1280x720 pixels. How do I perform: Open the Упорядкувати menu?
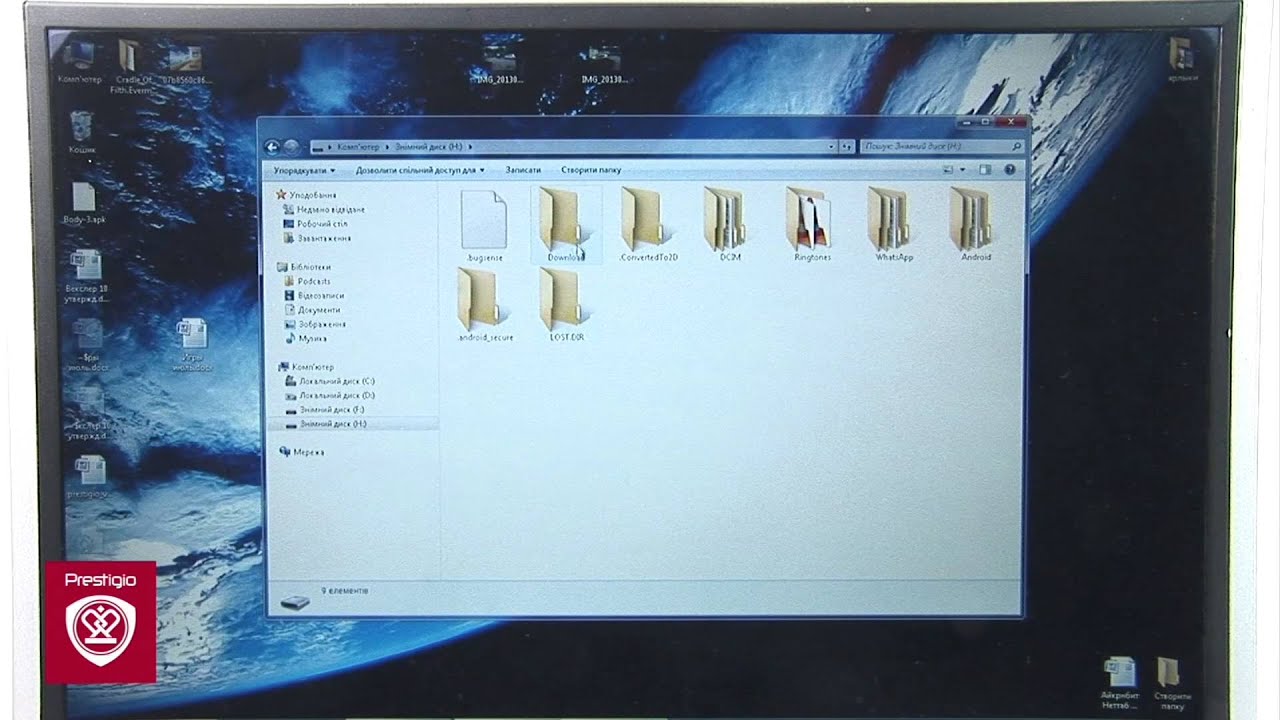[x=305, y=170]
